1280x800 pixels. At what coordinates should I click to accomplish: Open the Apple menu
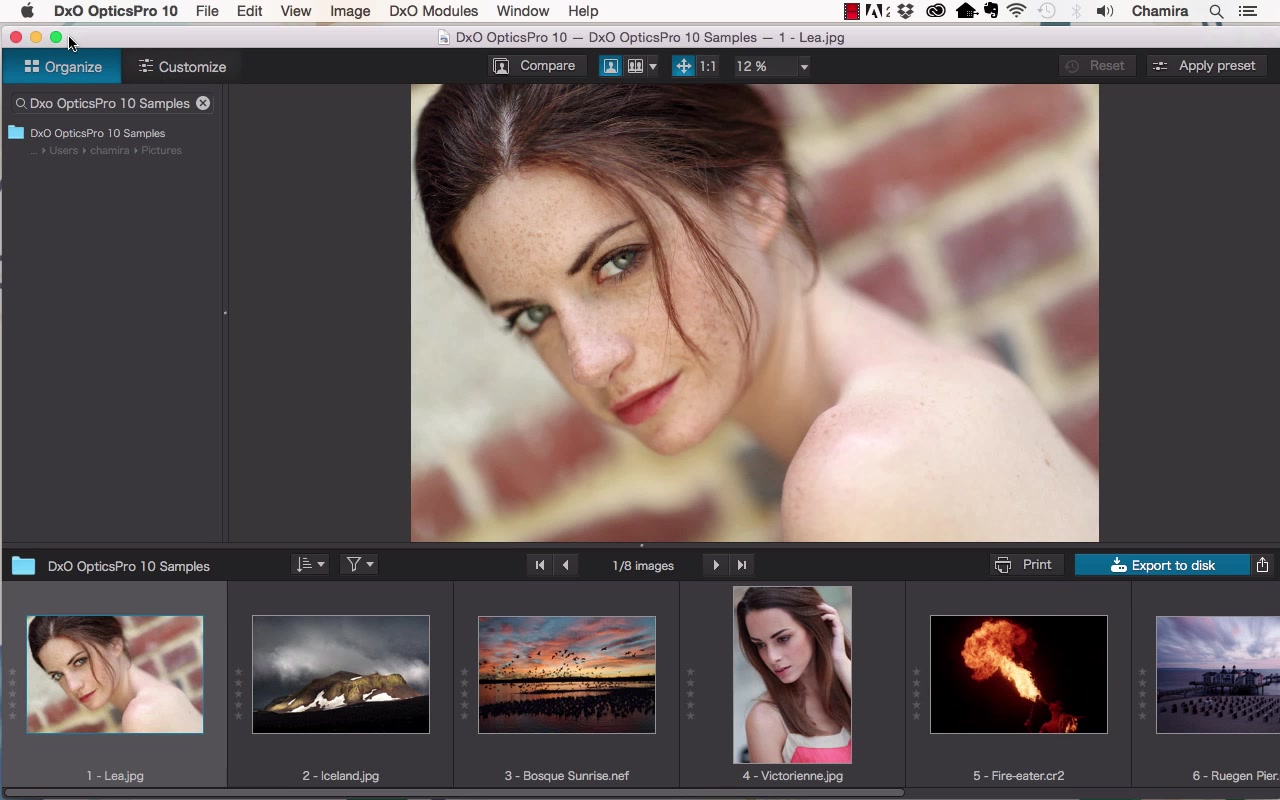tap(27, 11)
